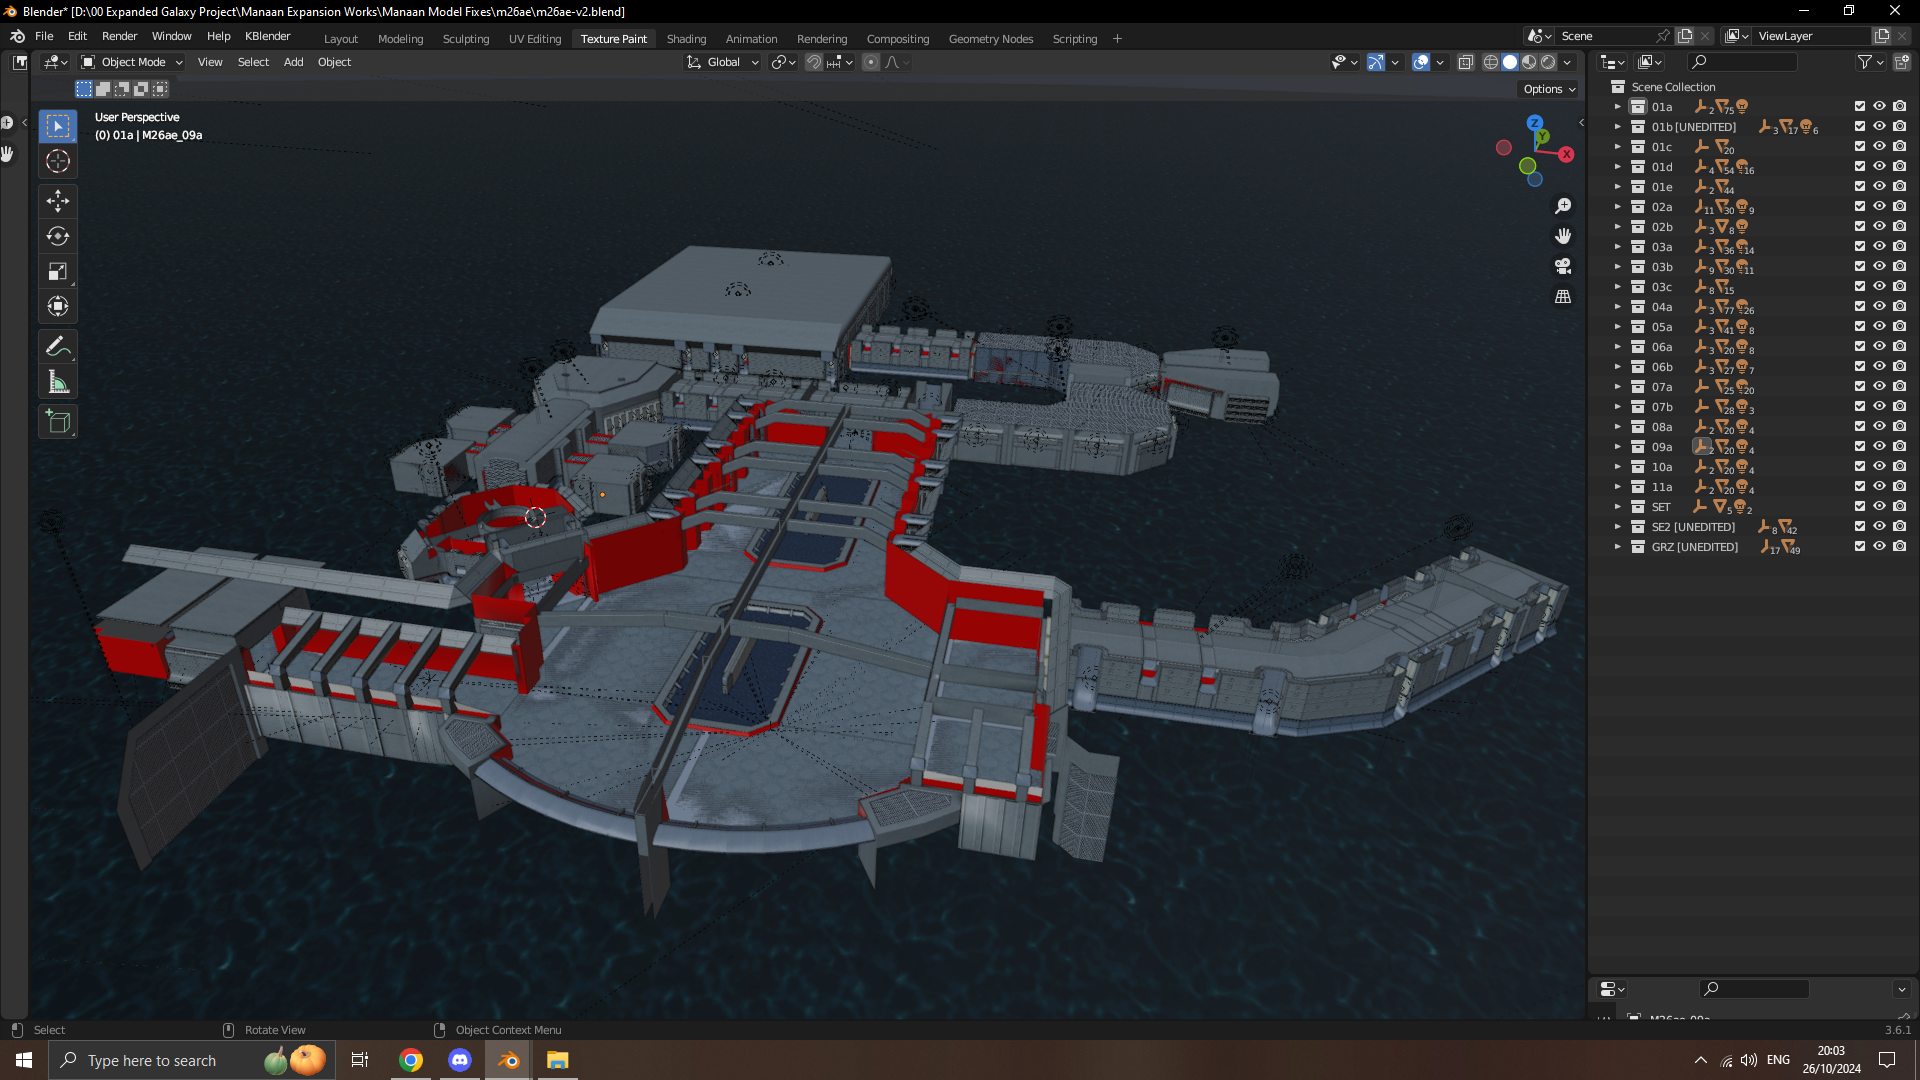The width and height of the screenshot is (1920, 1080).
Task: Switch perspective/orthographic grid icon
Action: point(1563,297)
